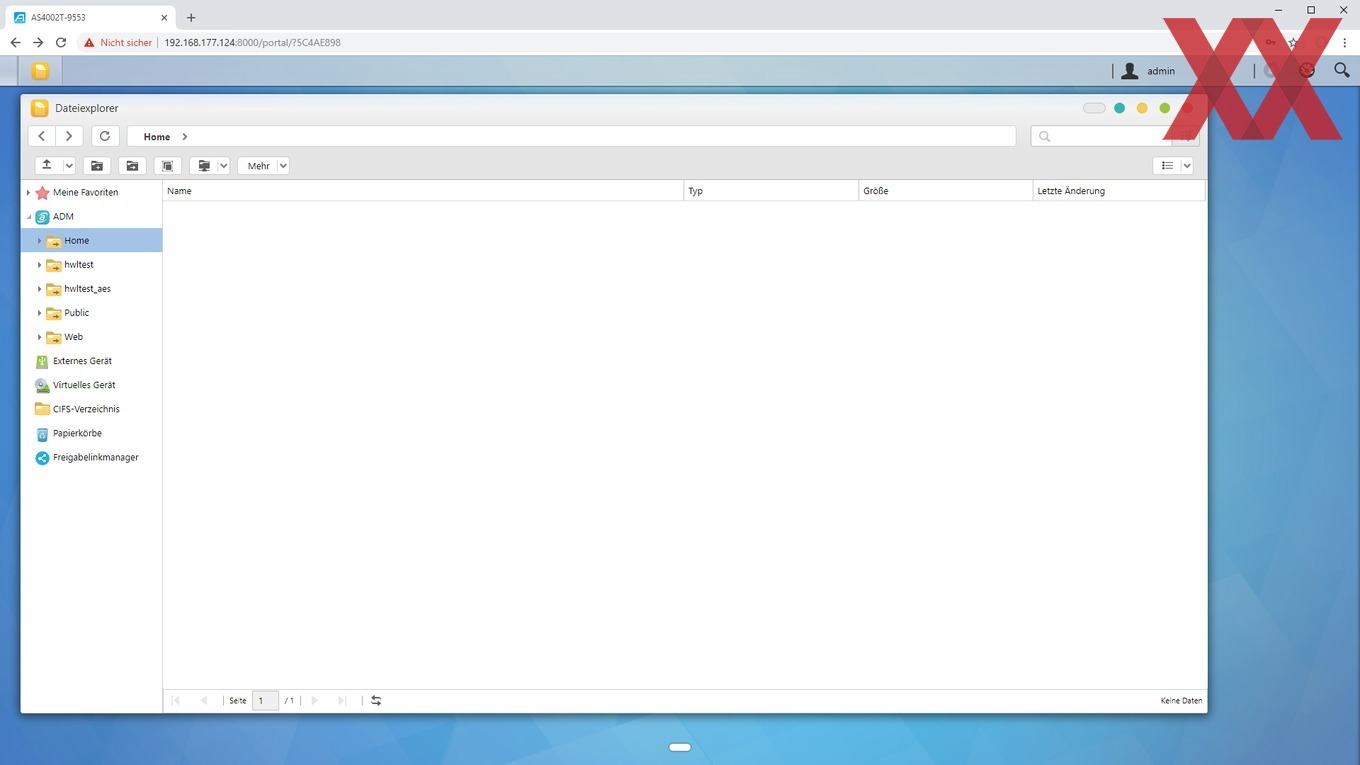Click the teal circle window button
The image size is (1360, 765).
[x=1119, y=108]
